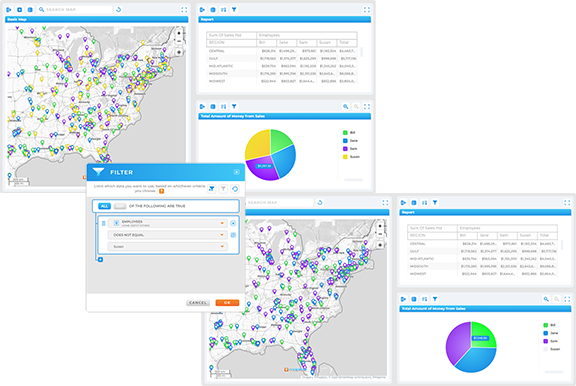Click the data table icon in upper map toolbar
This screenshot has height=386, width=576.
click(x=30, y=10)
